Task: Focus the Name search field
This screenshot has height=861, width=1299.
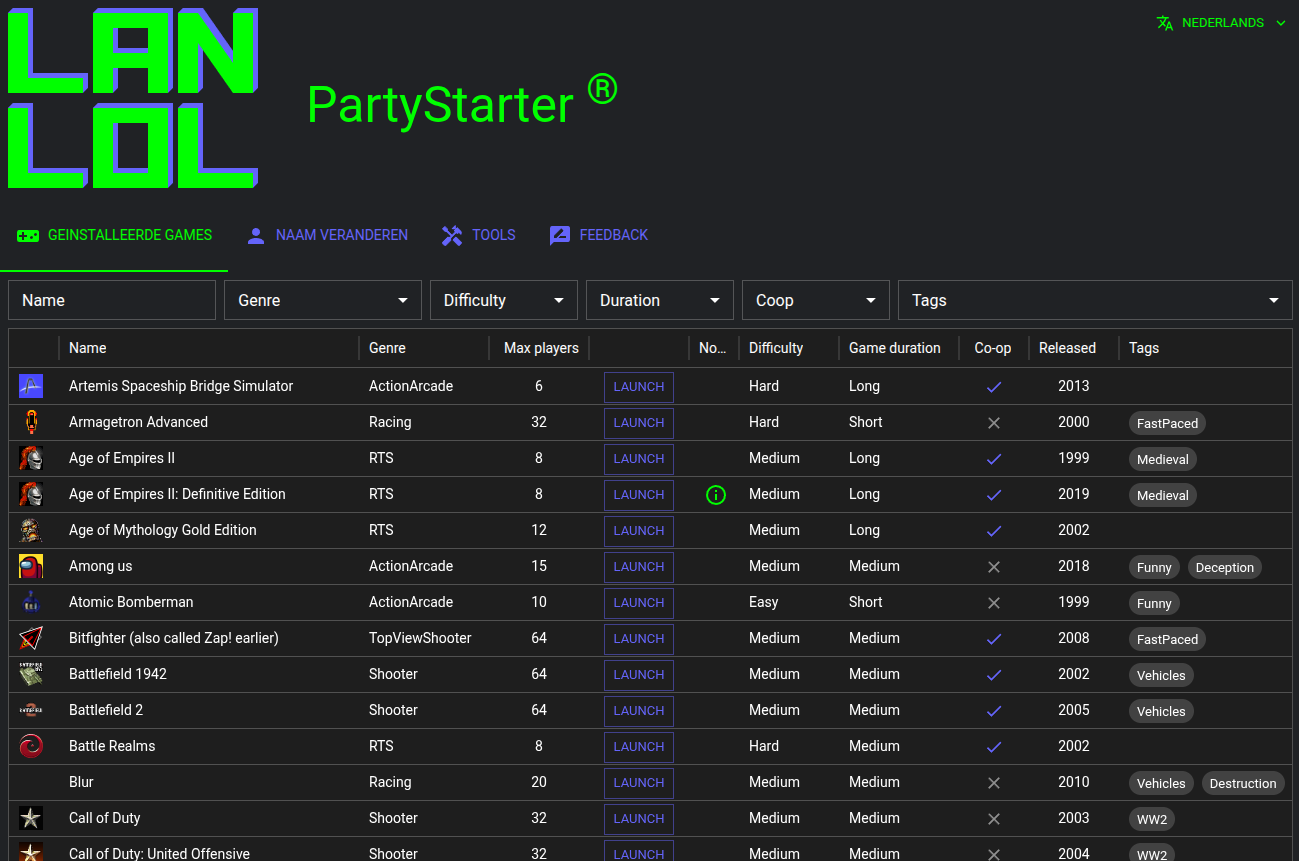Action: click(112, 300)
